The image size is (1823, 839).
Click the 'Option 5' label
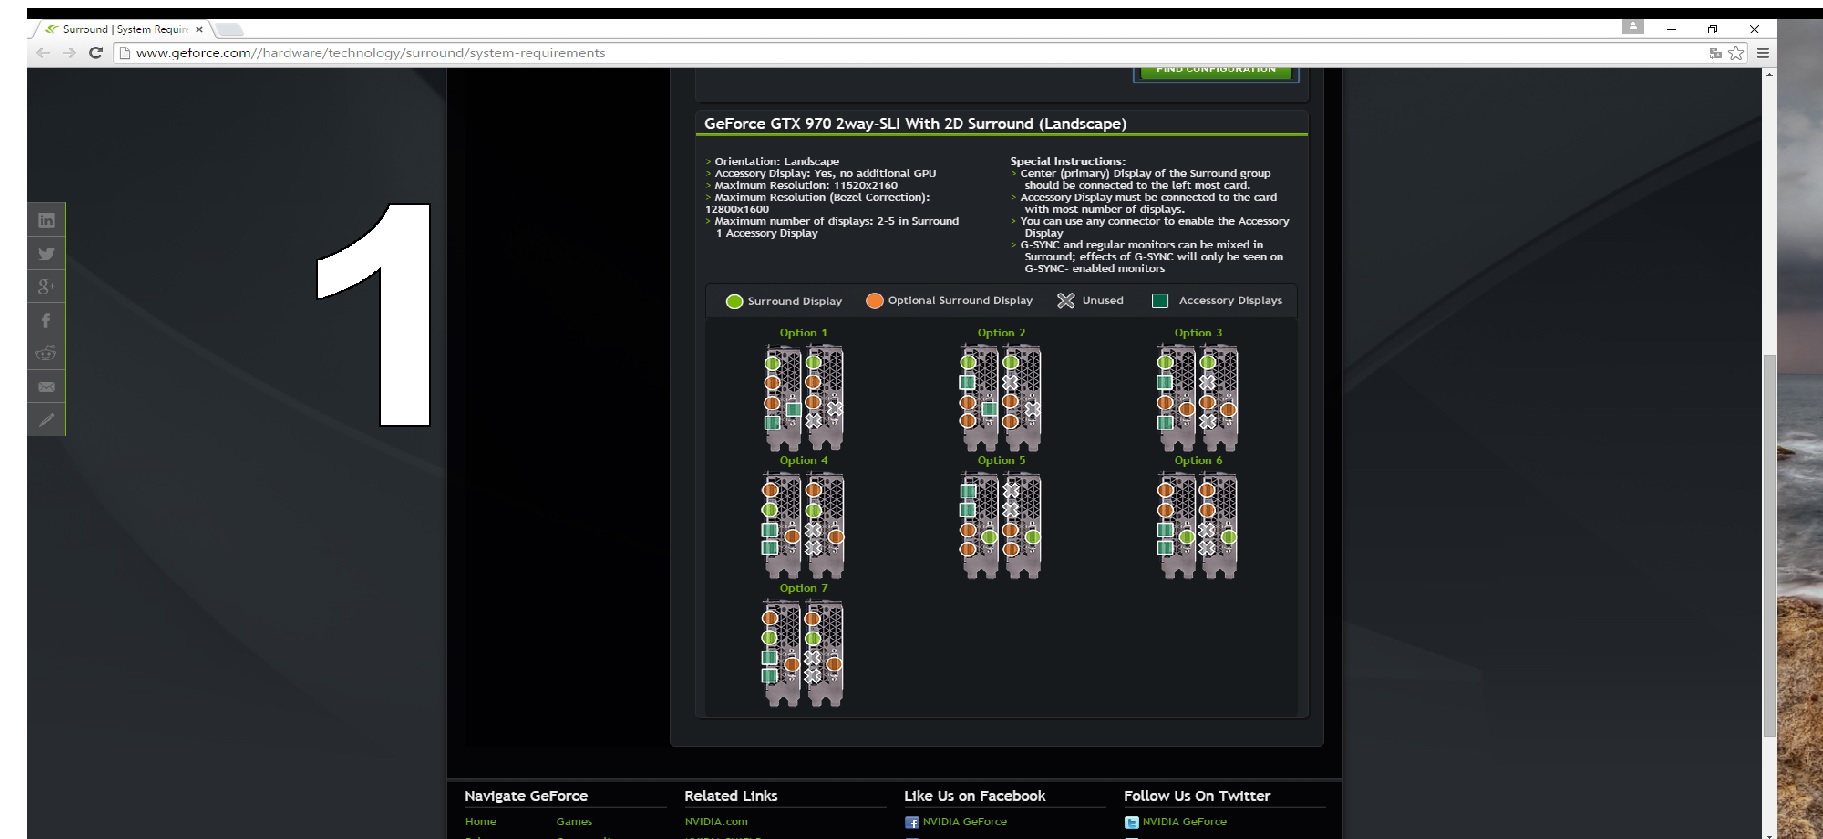pyautogui.click(x=1001, y=460)
